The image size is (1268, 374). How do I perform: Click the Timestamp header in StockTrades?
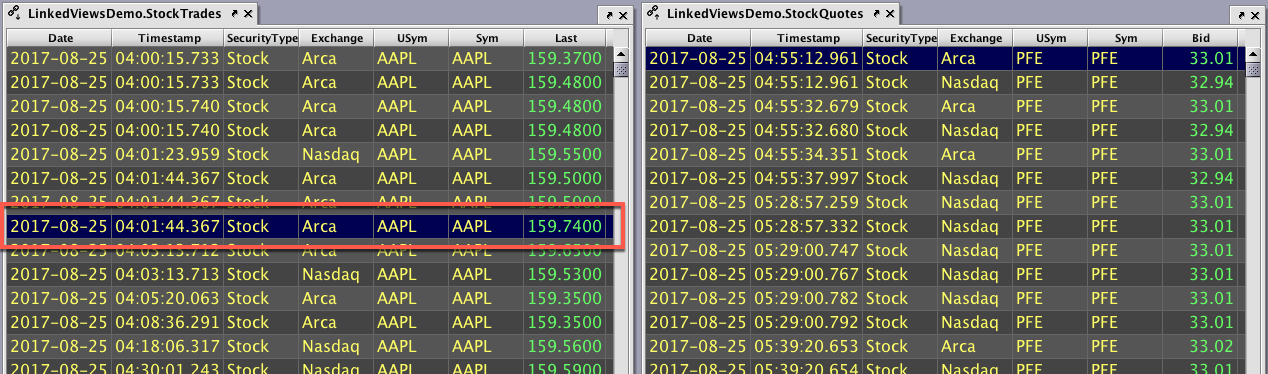coord(167,38)
